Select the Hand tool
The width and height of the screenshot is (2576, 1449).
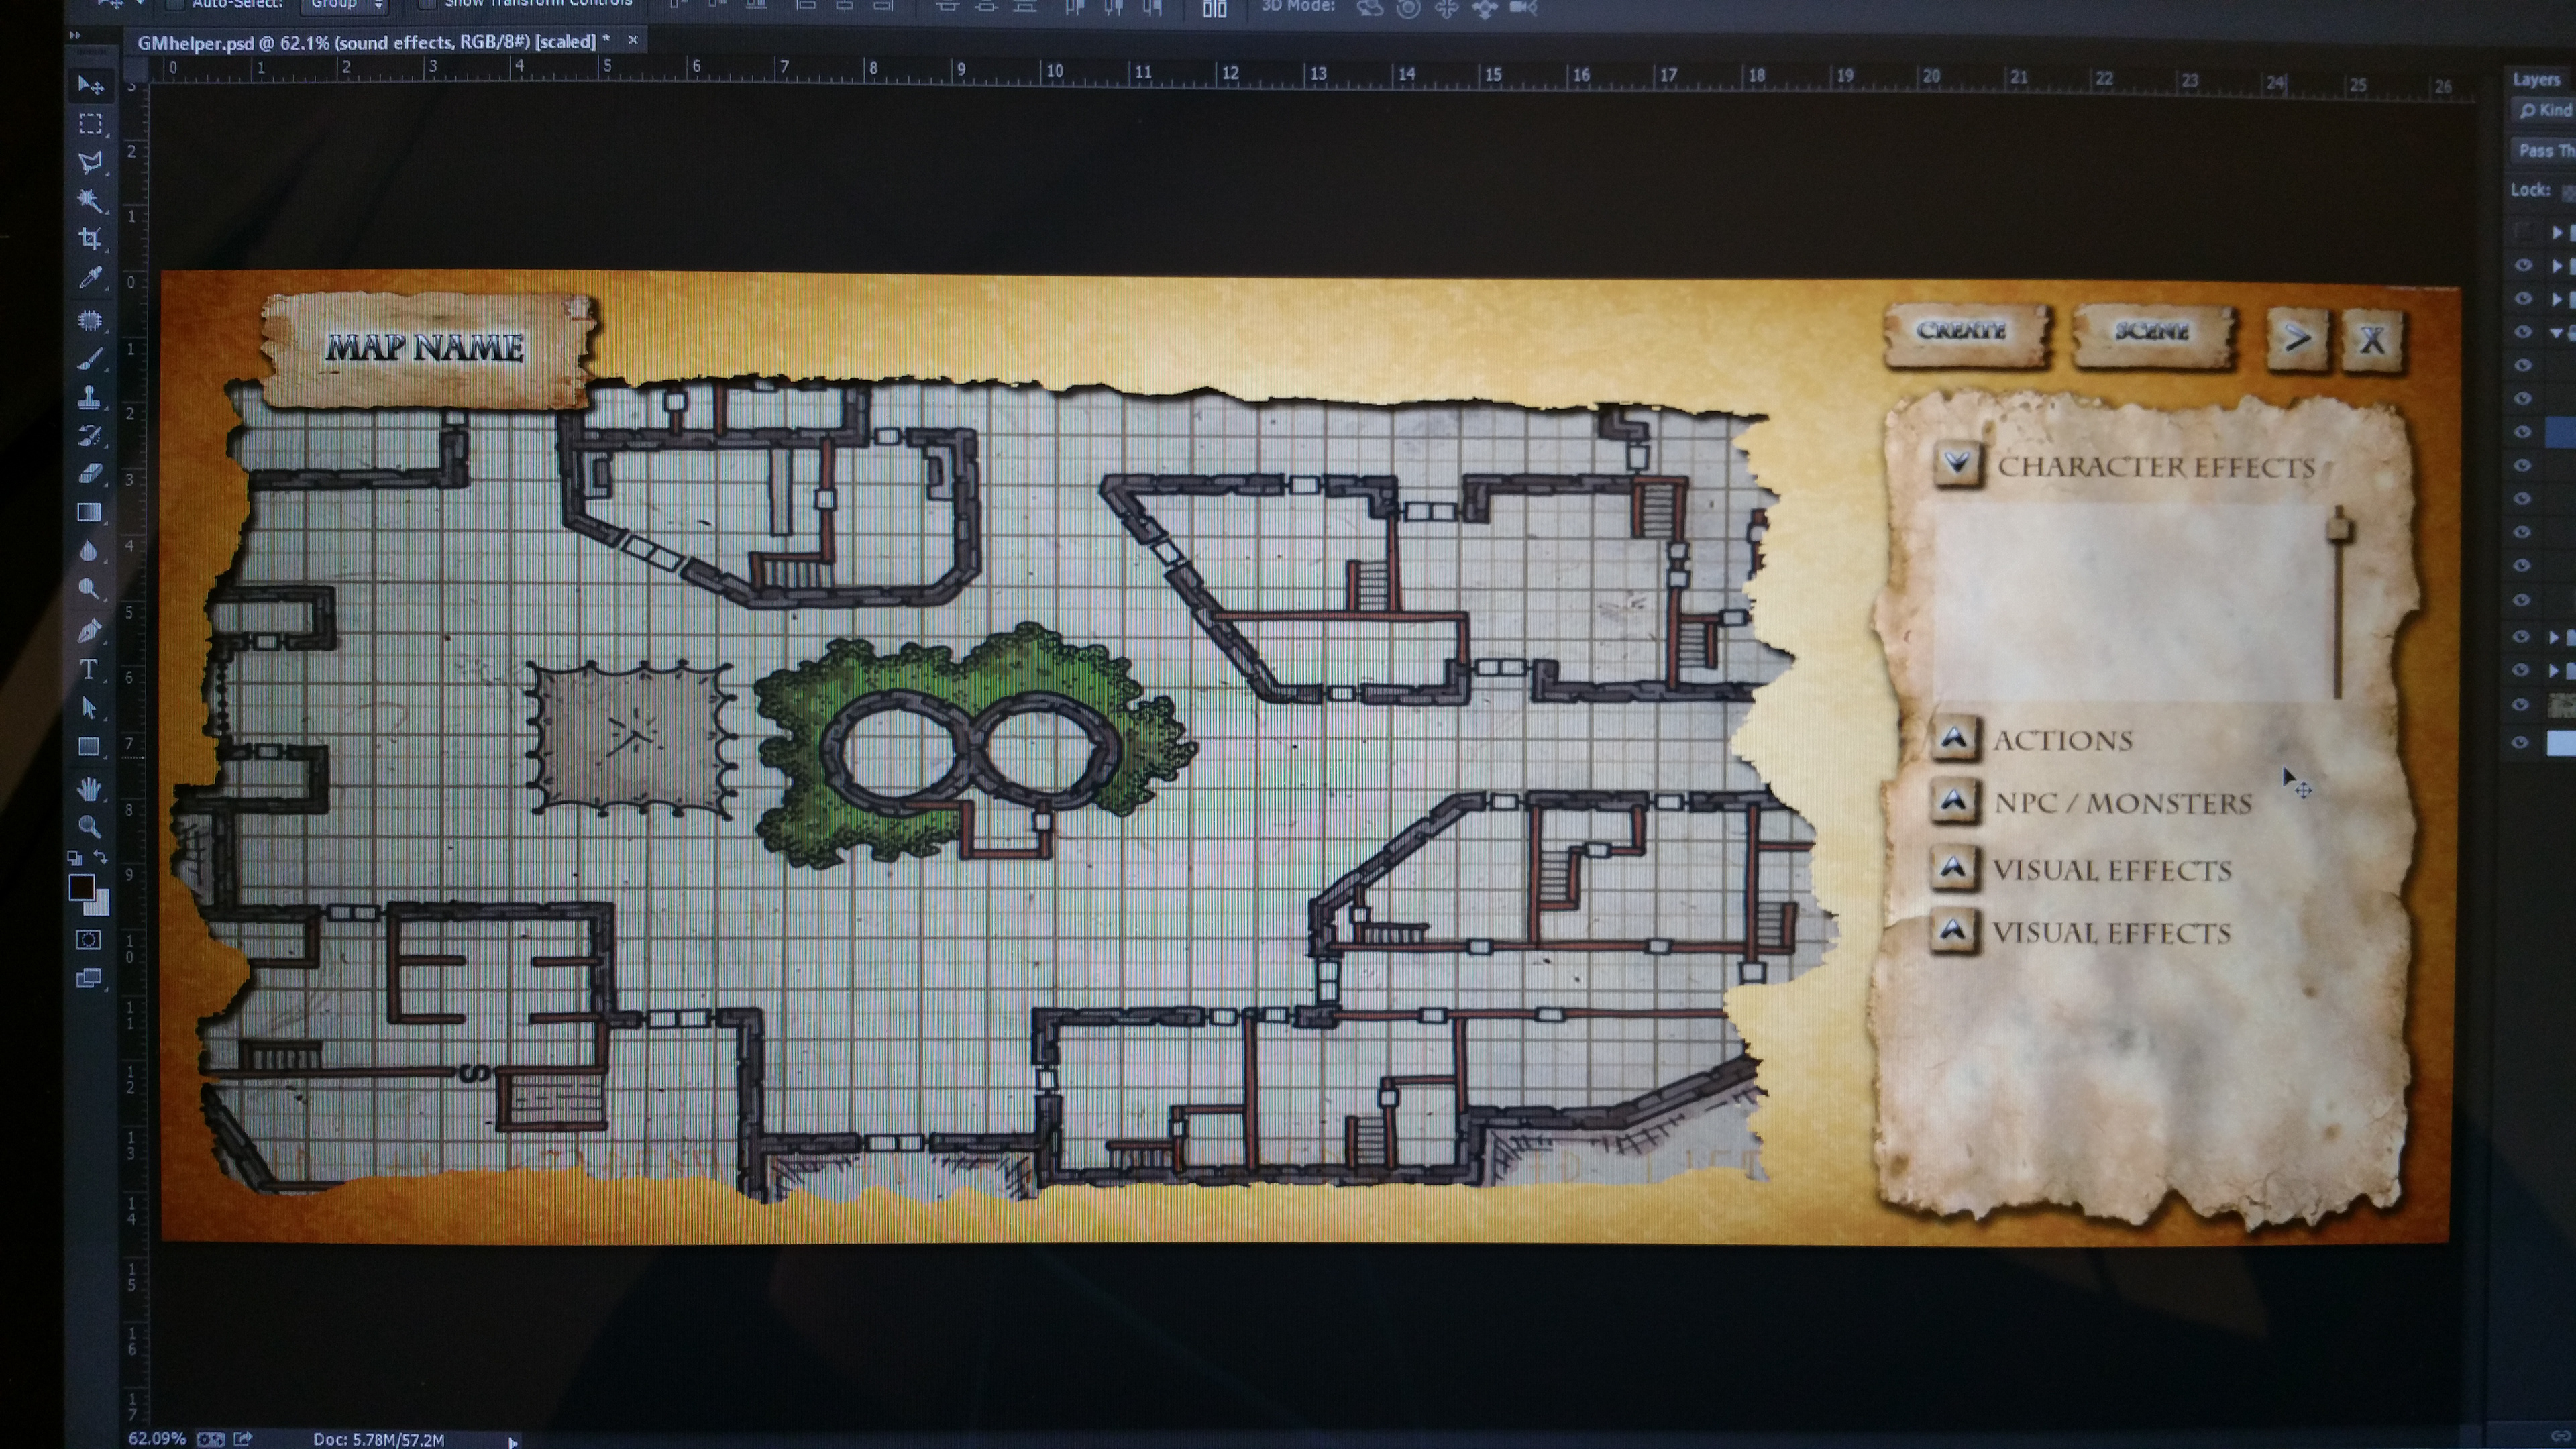coord(90,788)
